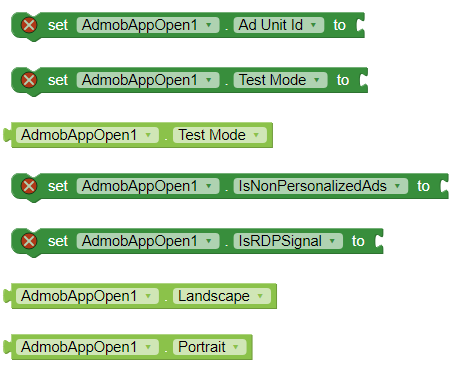Expand the Test Mode dropdown on the getter block
This screenshot has height=370, width=465.
(x=220, y=135)
